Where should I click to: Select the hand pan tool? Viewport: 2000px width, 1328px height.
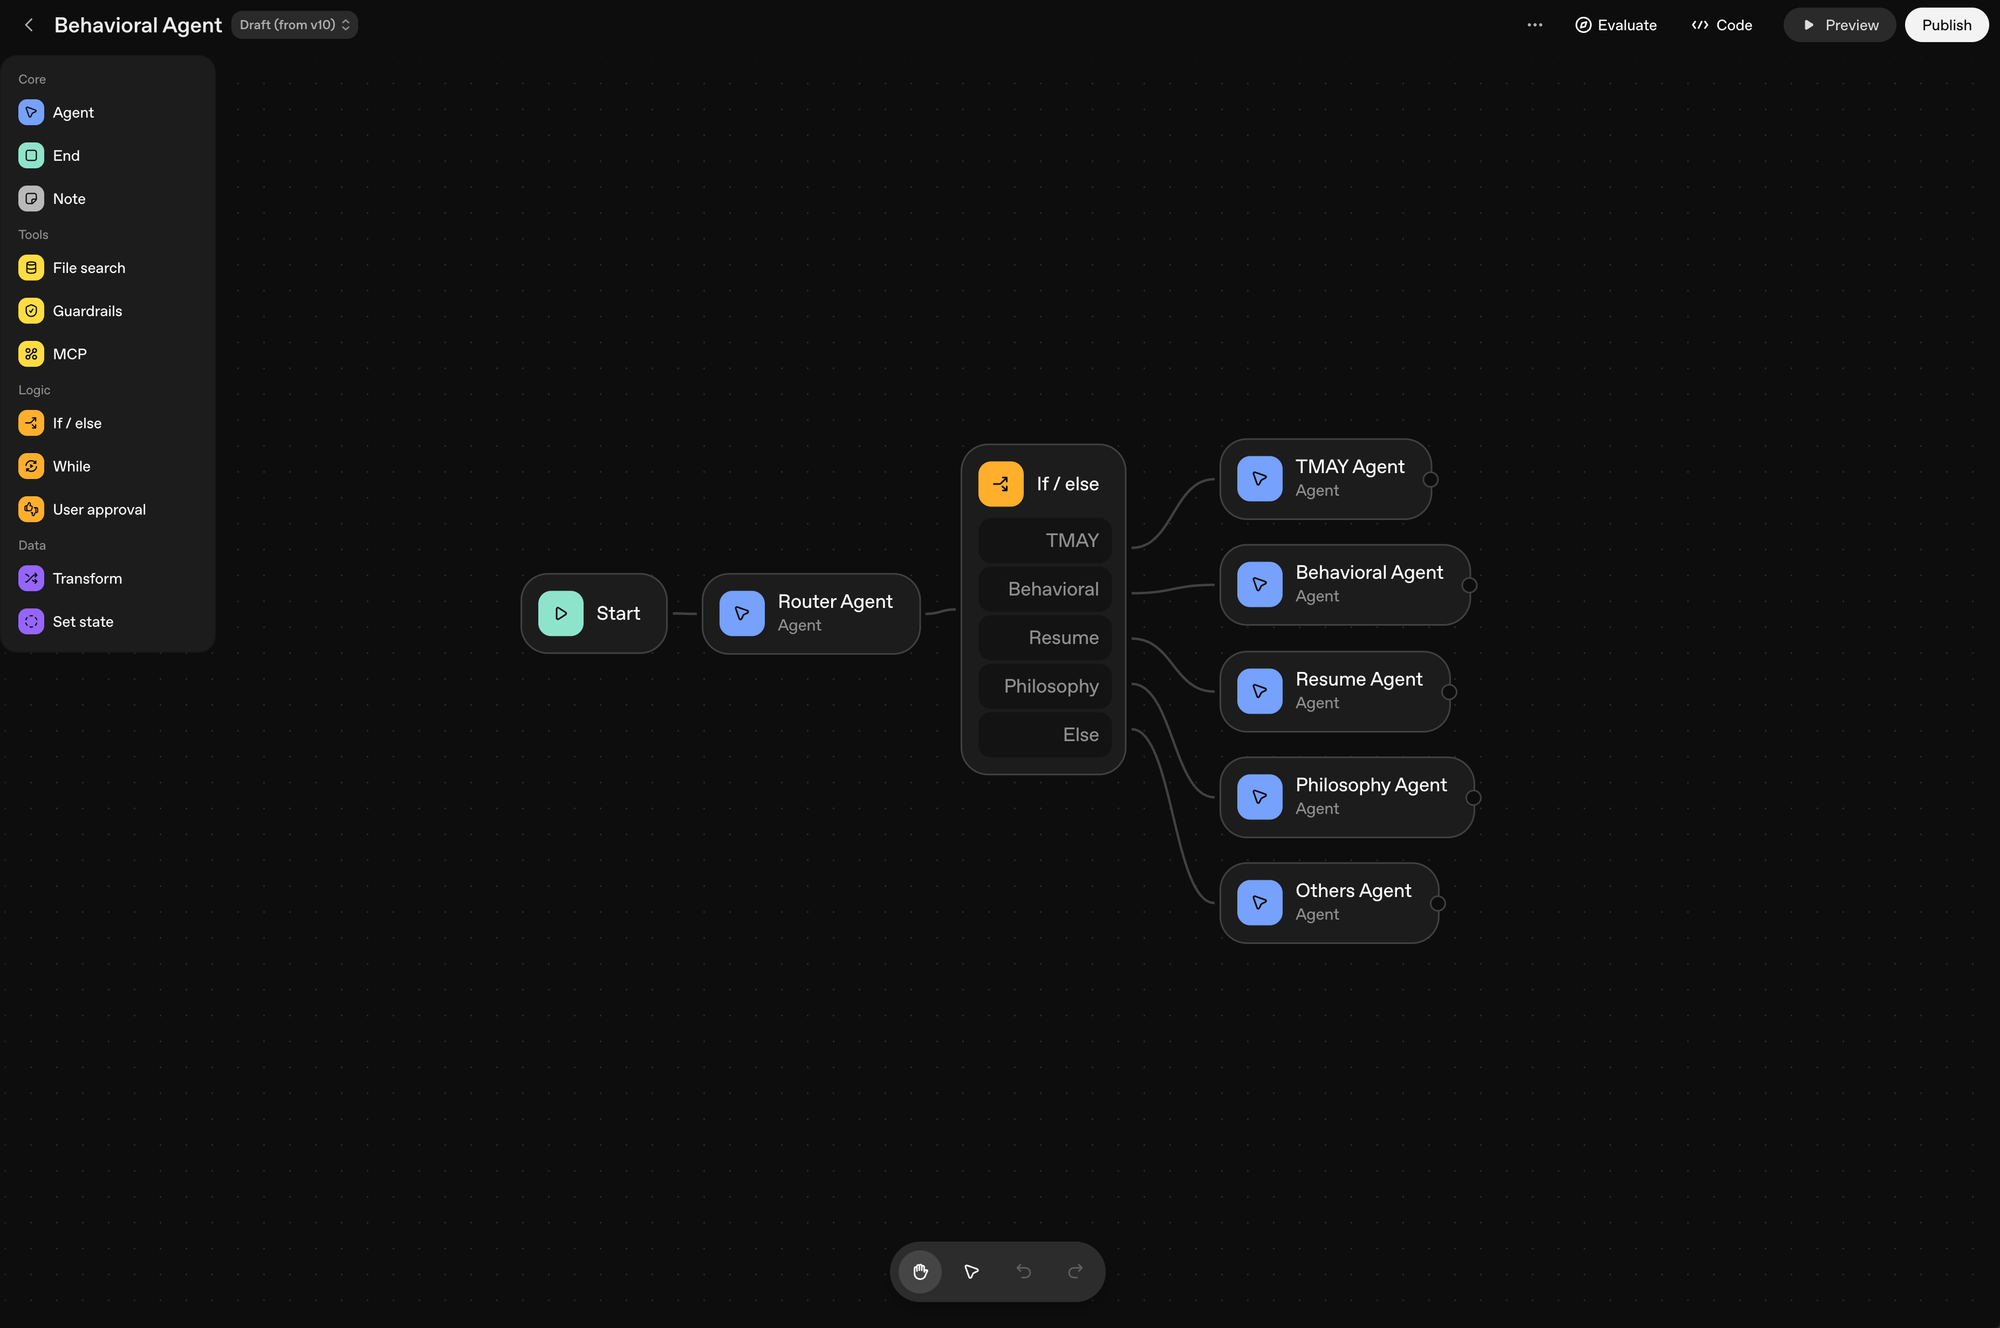920,1271
